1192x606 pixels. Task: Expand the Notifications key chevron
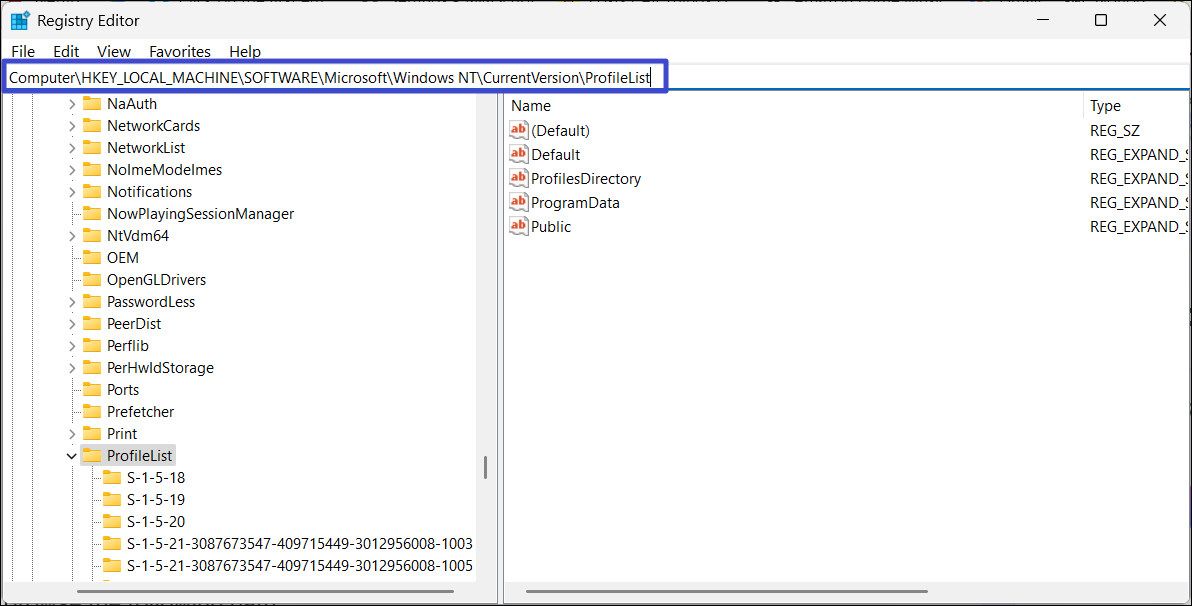(x=72, y=192)
